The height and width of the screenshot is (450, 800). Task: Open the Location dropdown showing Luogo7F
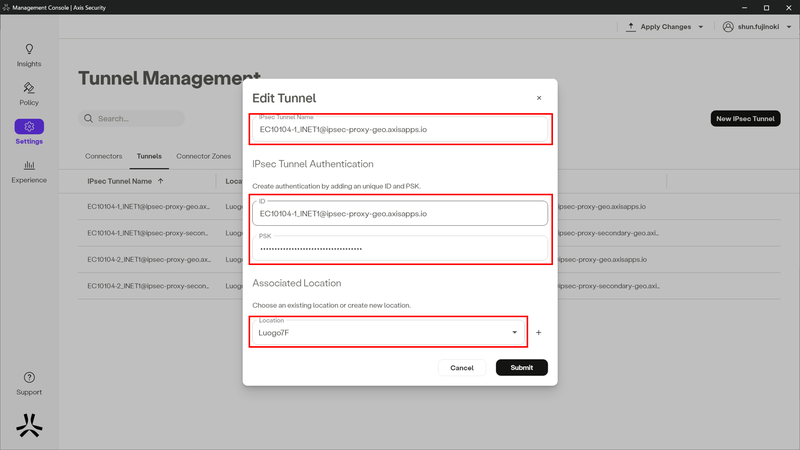coord(388,333)
